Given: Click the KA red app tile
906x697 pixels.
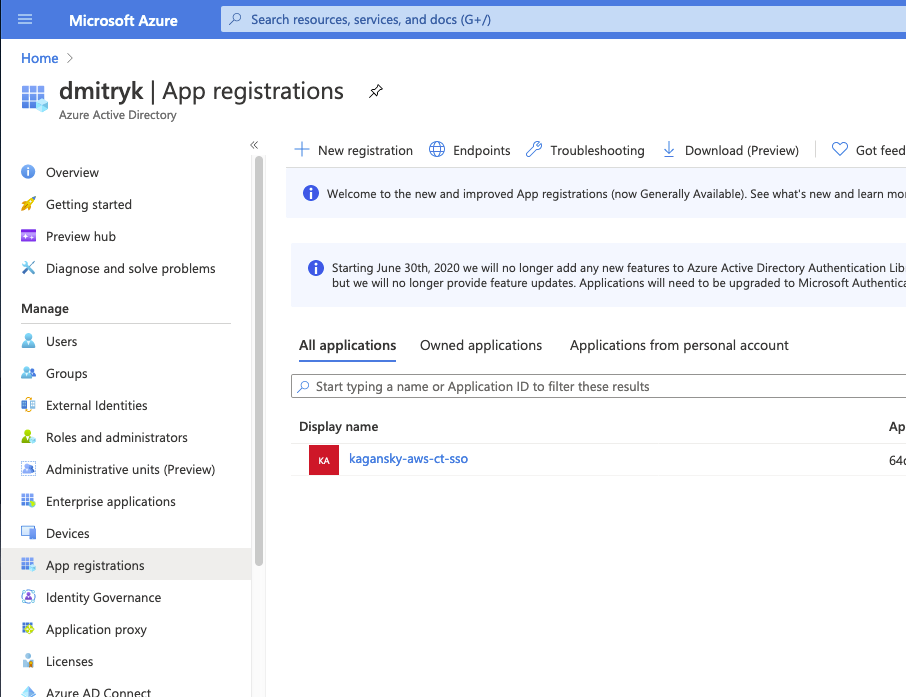Looking at the screenshot, I should [324, 460].
